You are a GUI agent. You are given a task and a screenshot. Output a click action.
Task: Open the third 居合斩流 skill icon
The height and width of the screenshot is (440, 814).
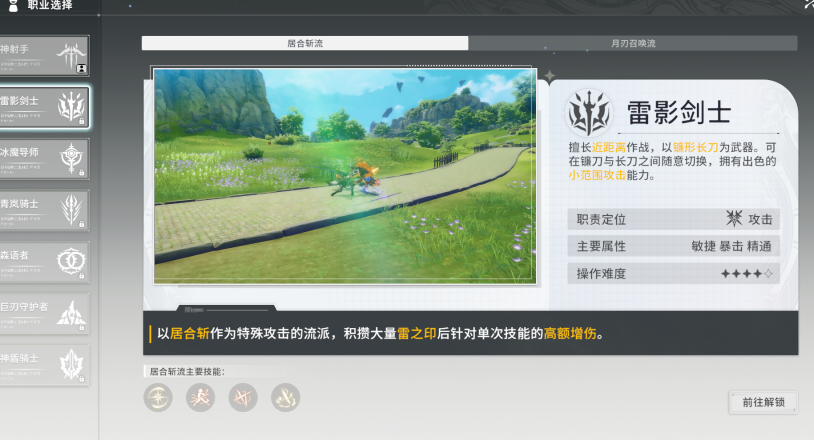coord(243,398)
